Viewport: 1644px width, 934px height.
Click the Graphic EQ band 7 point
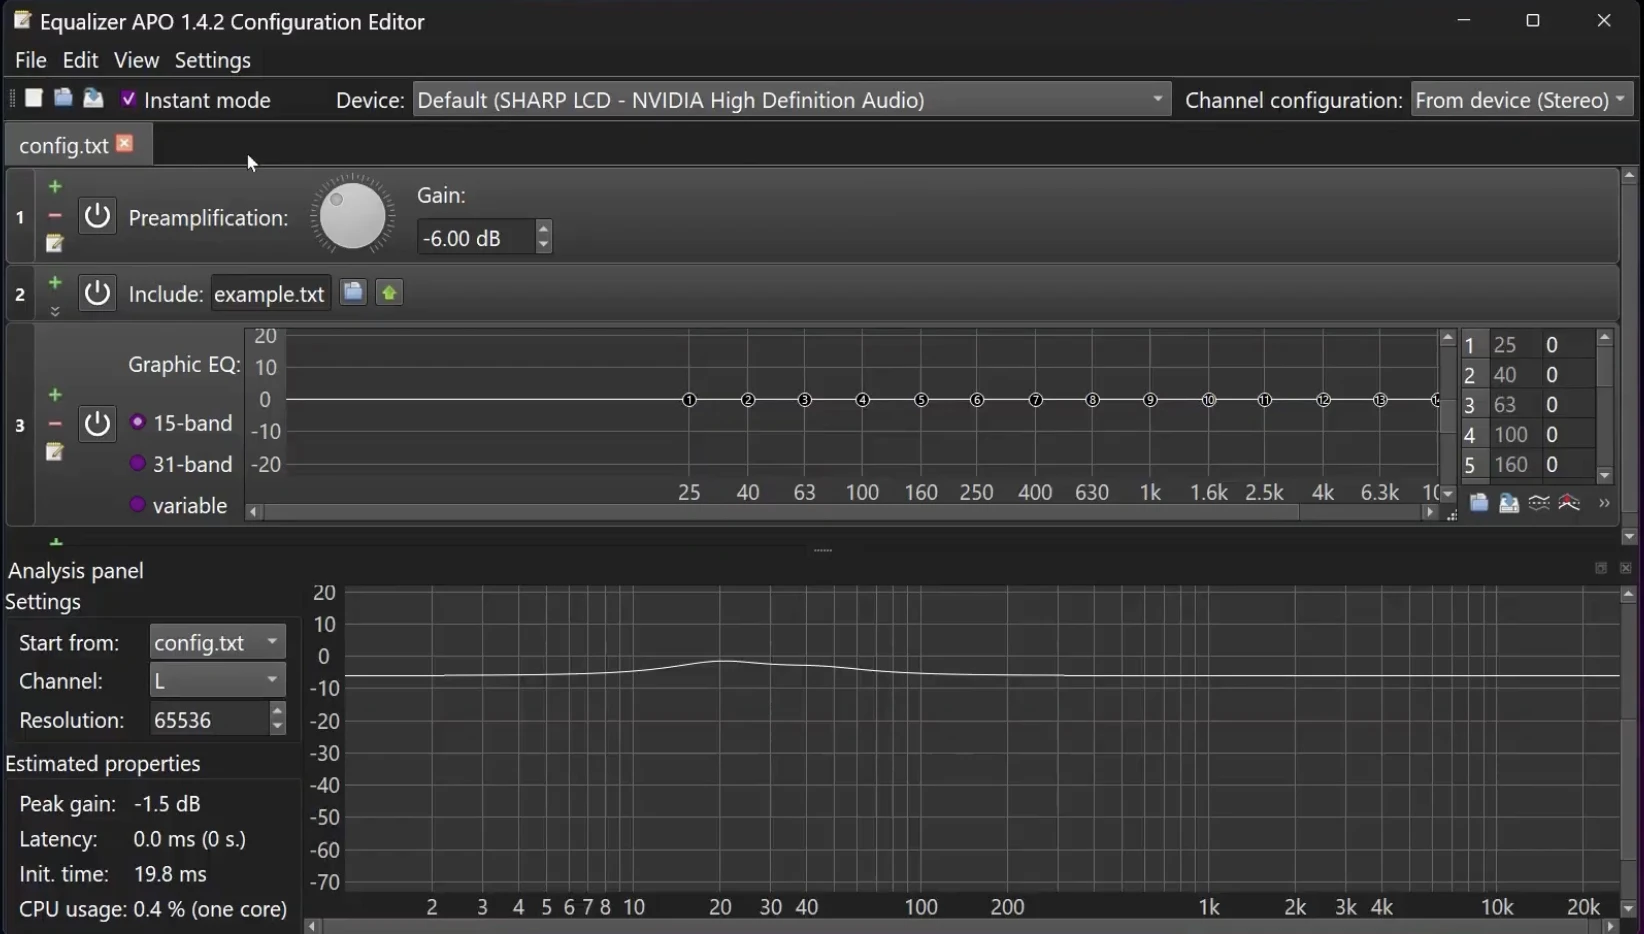click(1036, 400)
